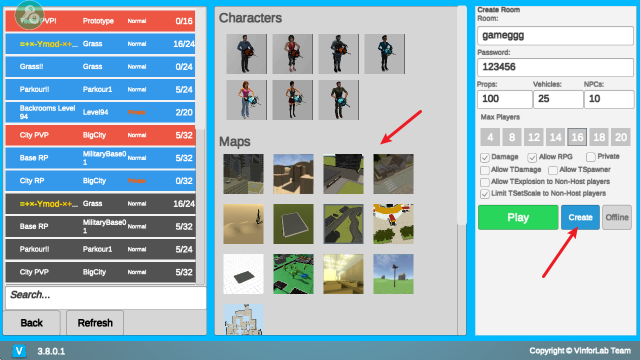
Task: Choose the fourth character in top row
Action: coord(384,54)
